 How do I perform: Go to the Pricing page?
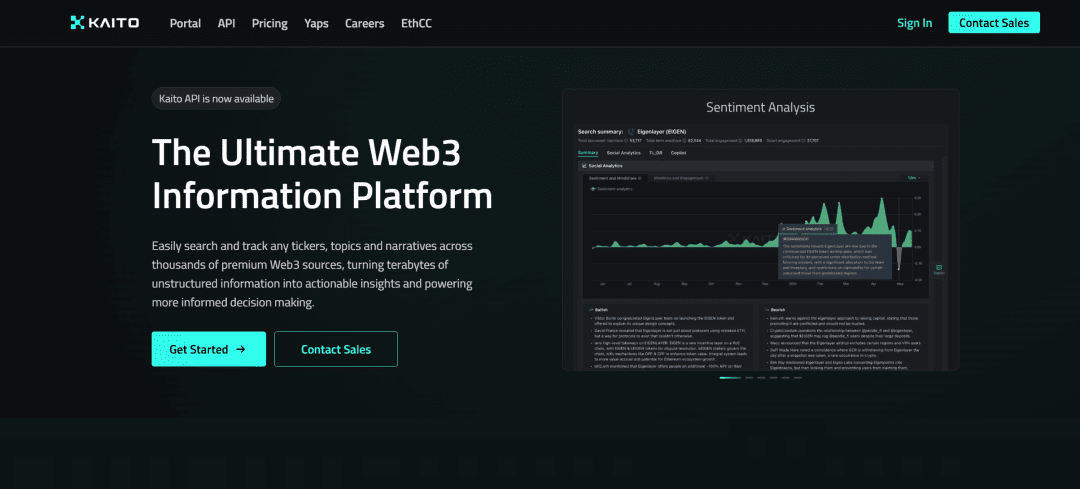tap(269, 23)
